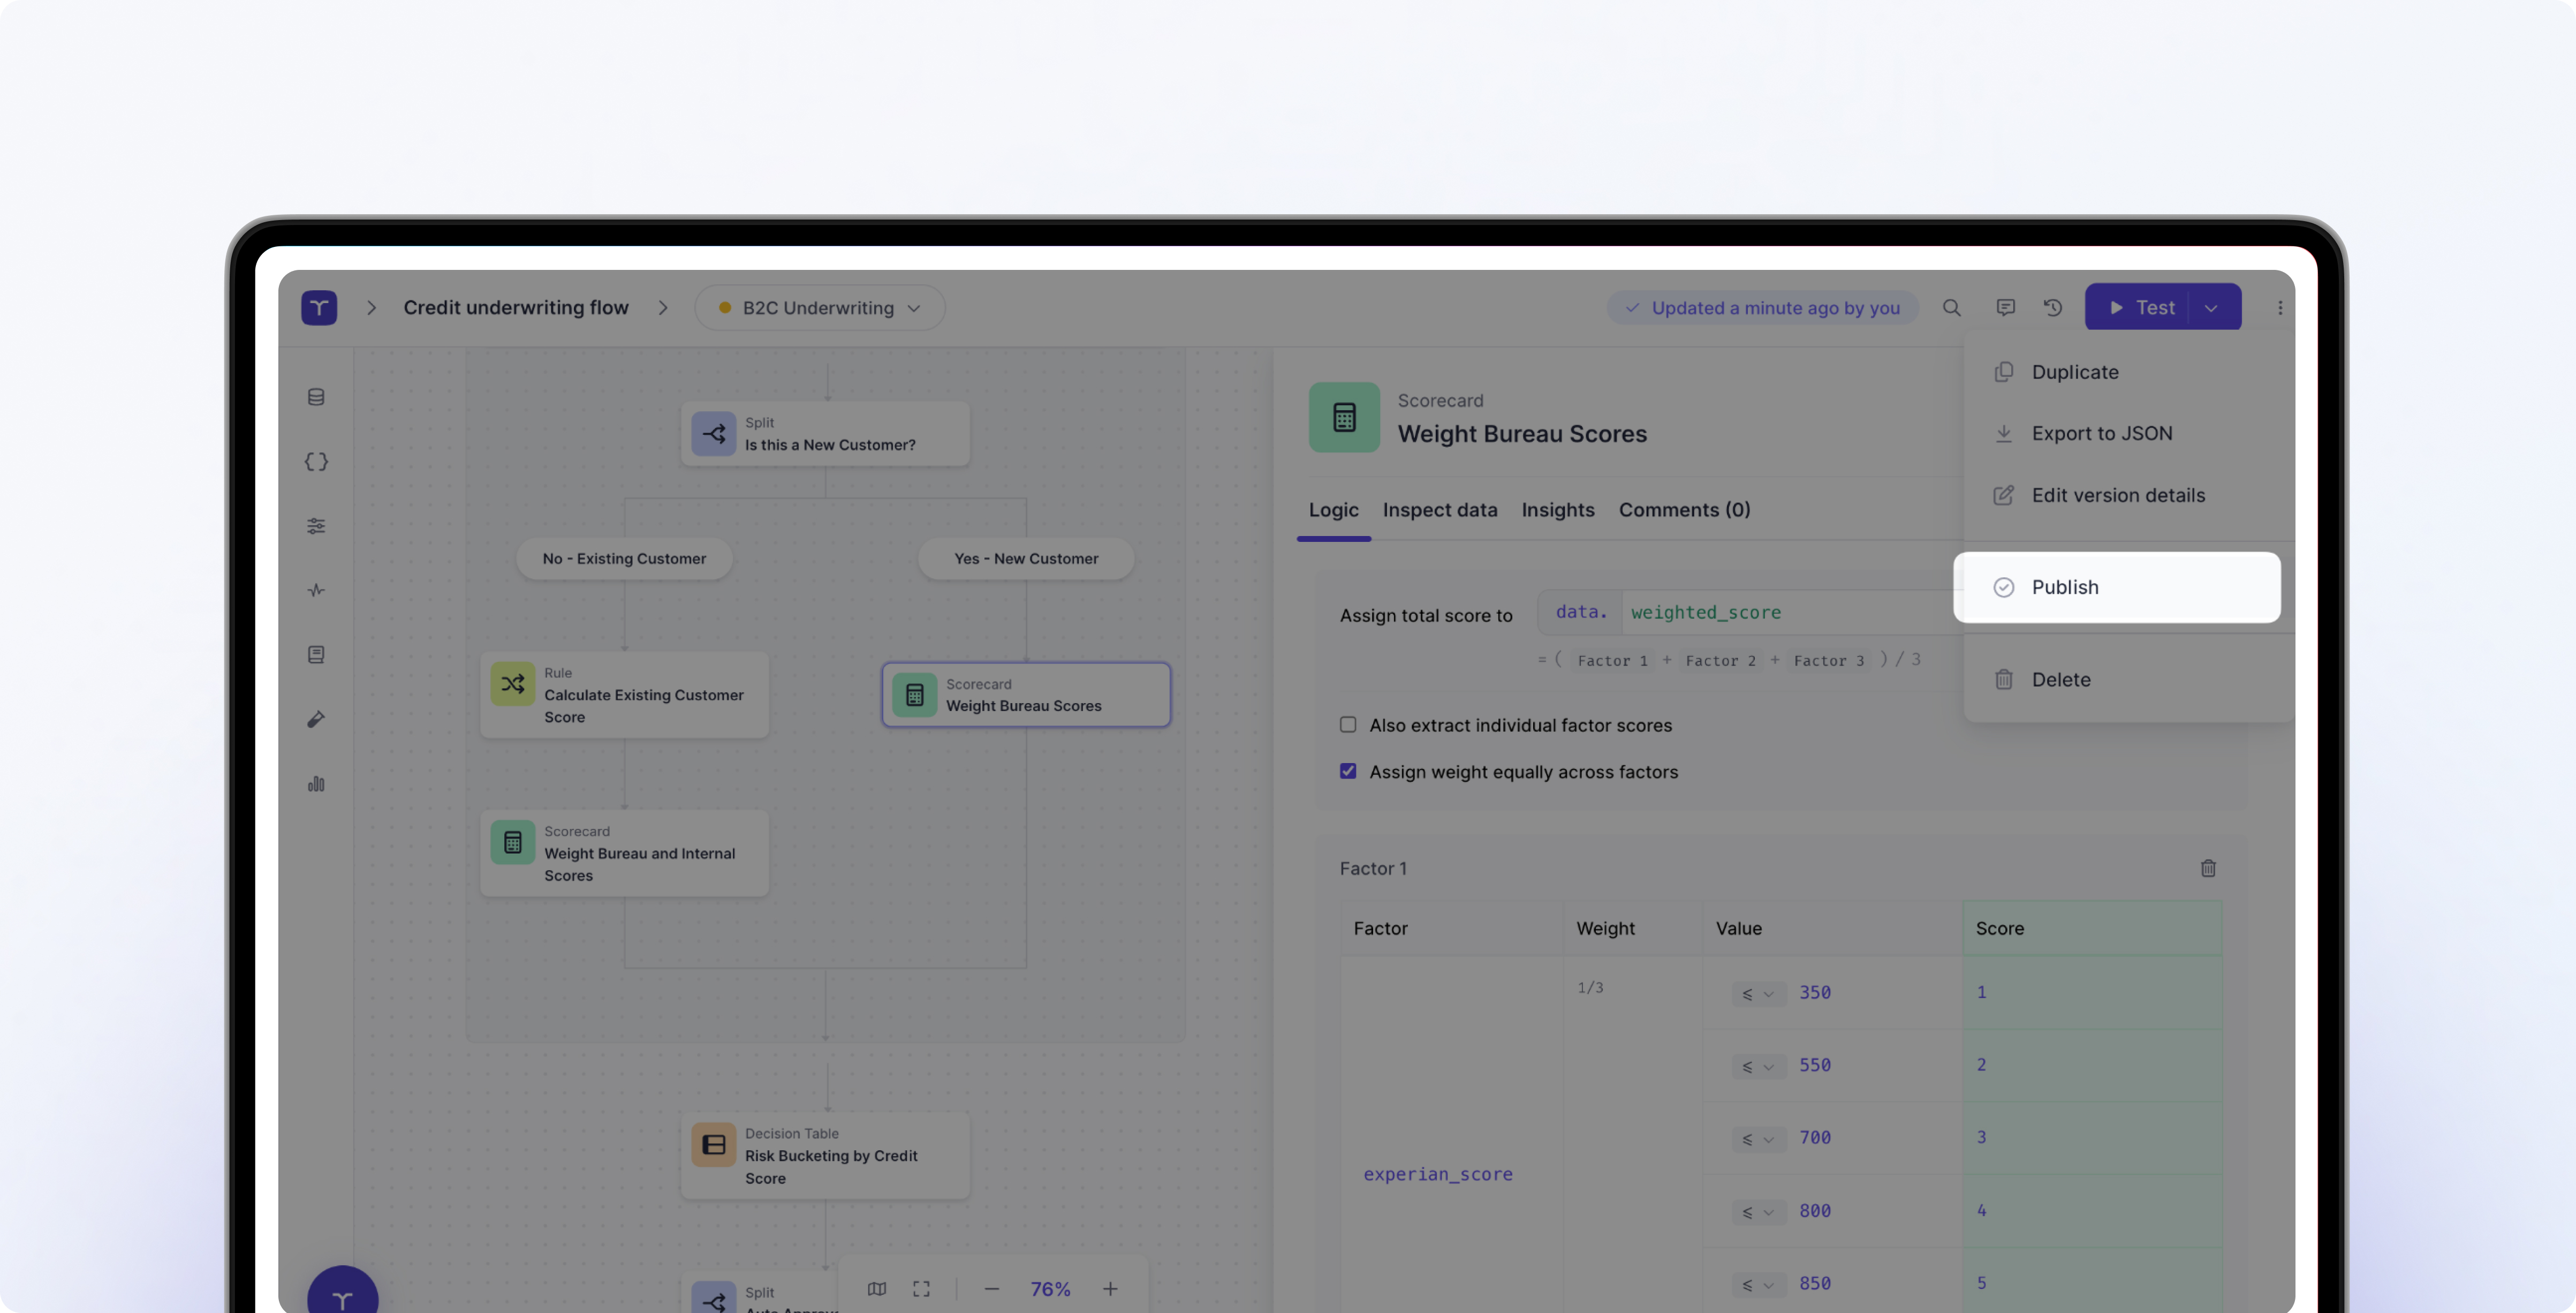
Task: Zoom in the canvas with plus button
Action: [x=1110, y=1289]
